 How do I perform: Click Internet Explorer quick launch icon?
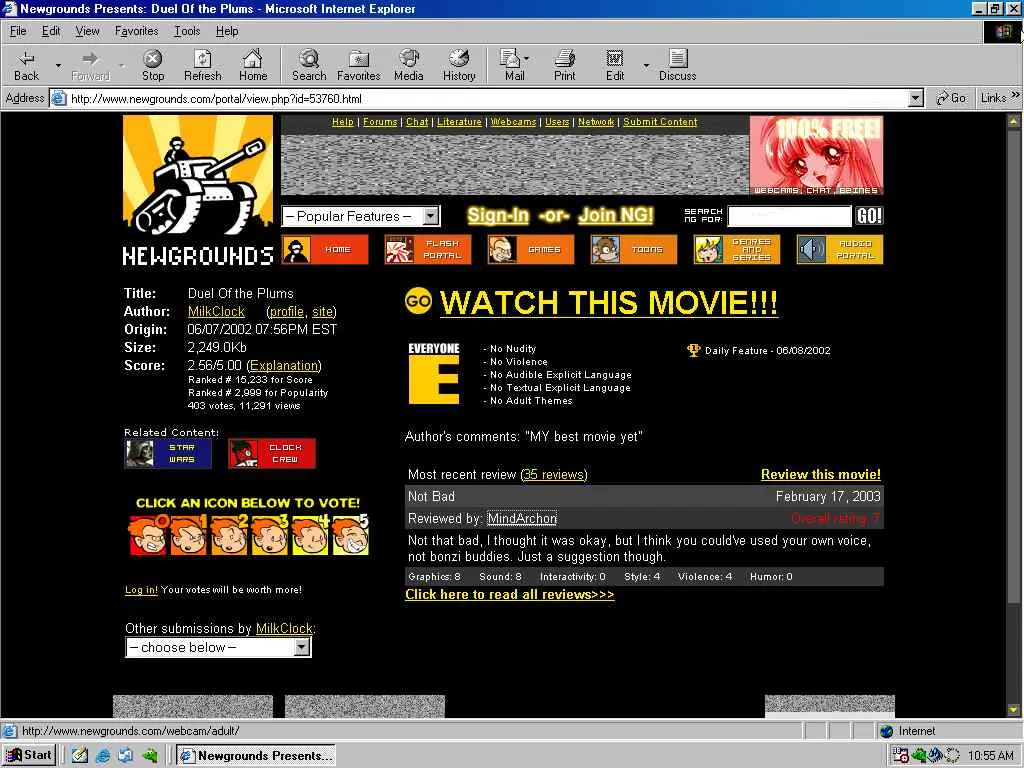coord(103,756)
